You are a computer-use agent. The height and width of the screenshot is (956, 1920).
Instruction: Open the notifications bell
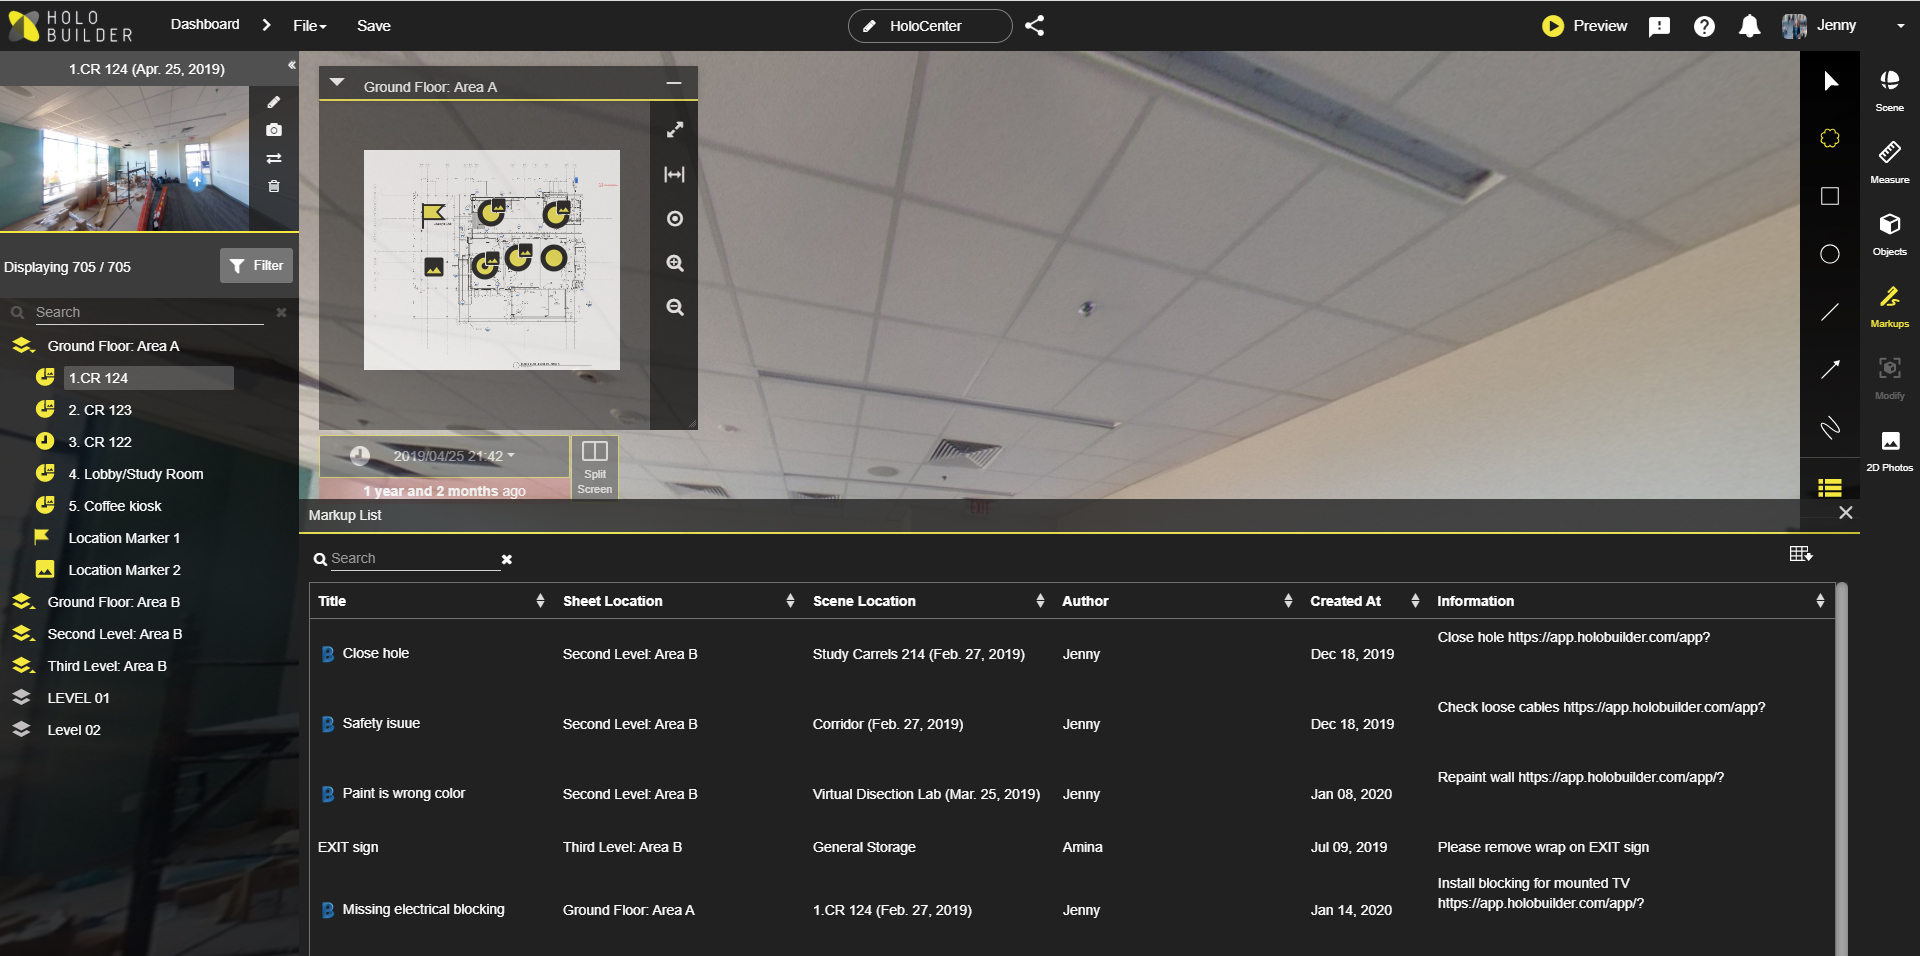(1749, 26)
